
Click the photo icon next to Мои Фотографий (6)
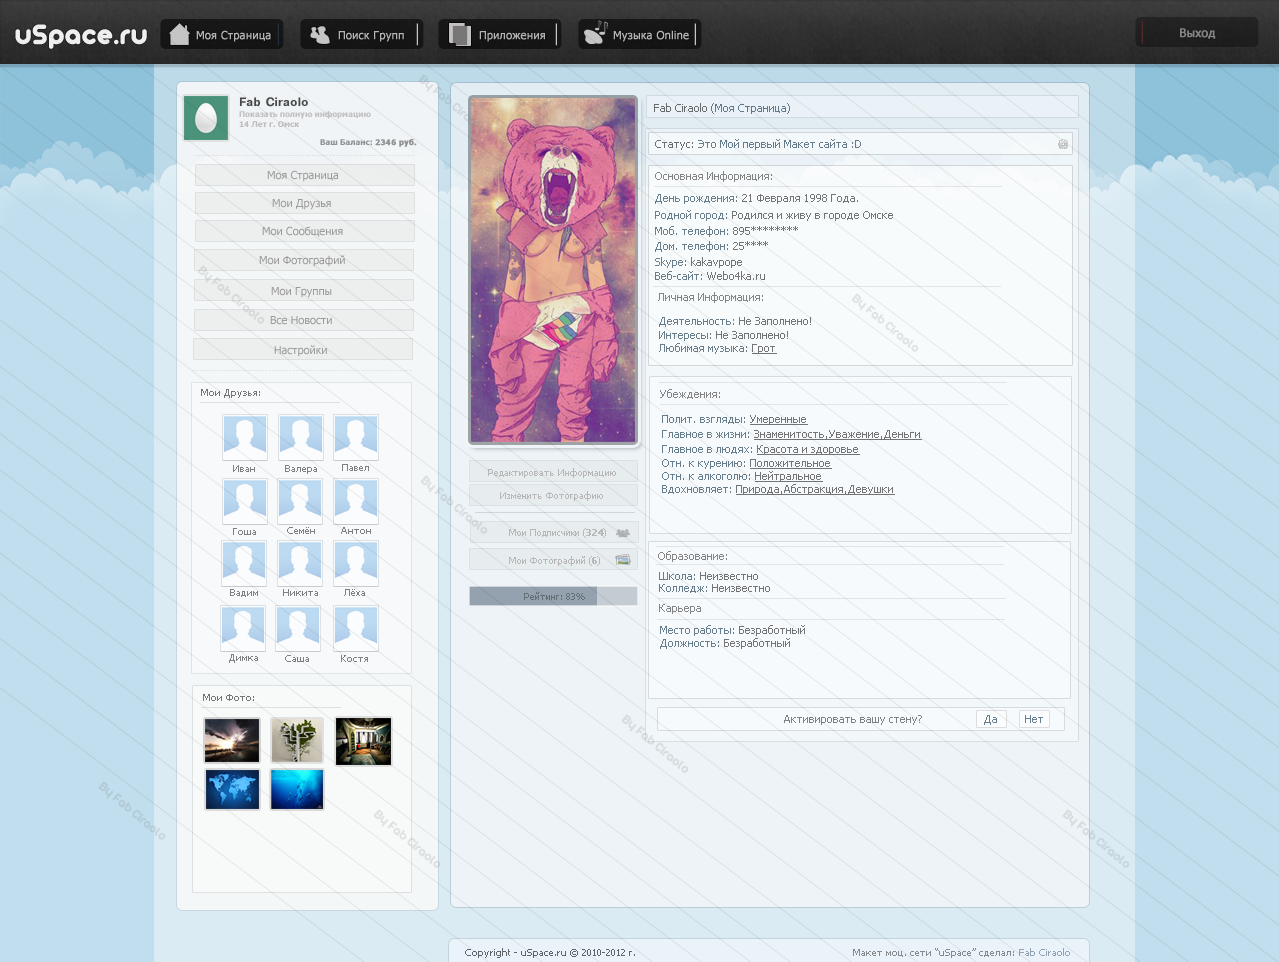click(x=623, y=560)
